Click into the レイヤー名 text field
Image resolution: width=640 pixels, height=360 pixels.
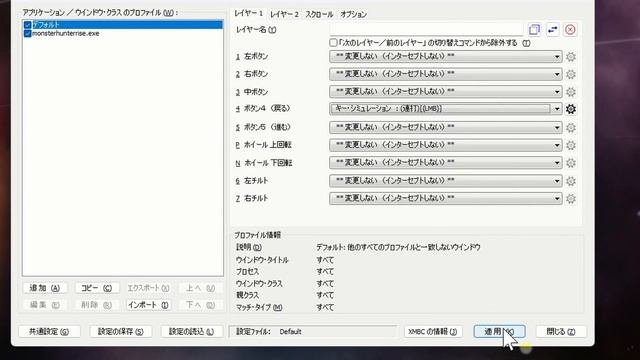[427, 29]
